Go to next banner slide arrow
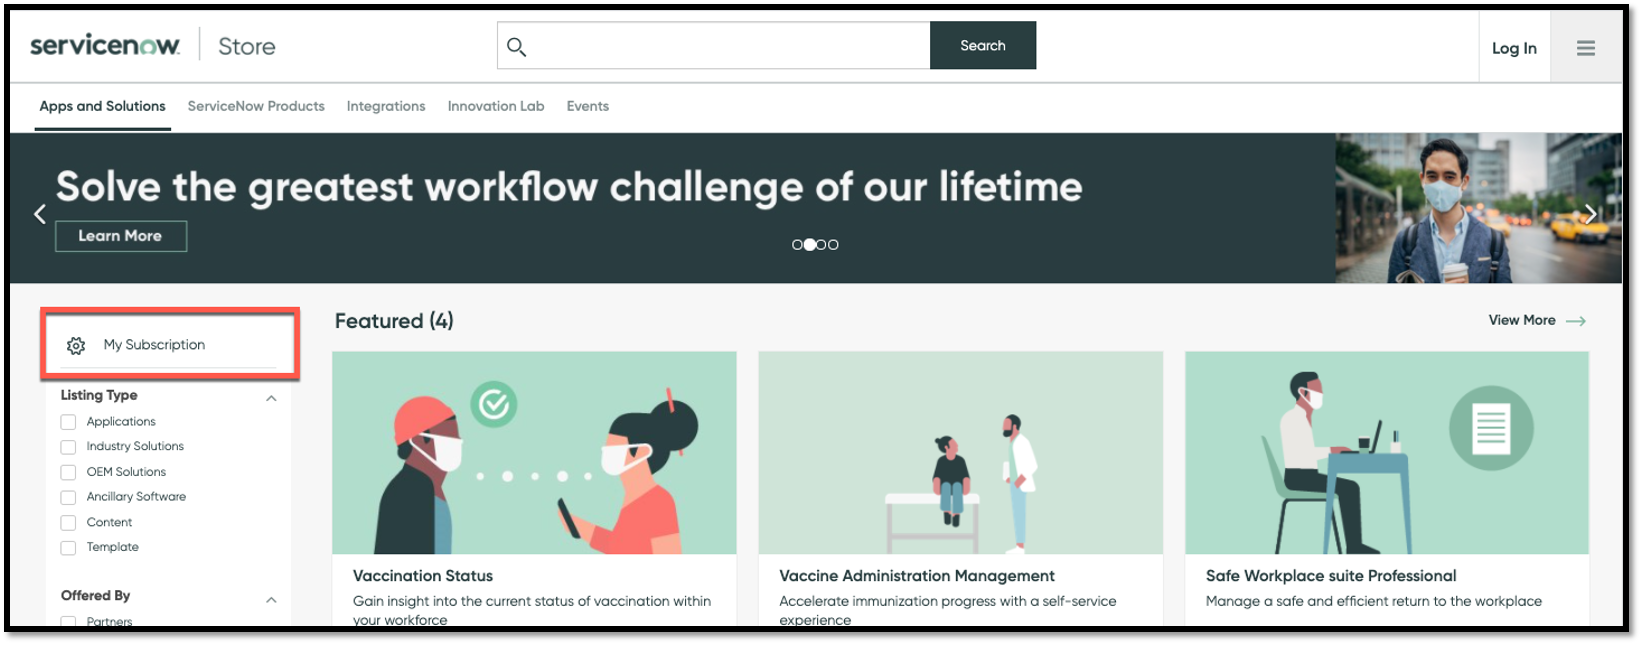The height and width of the screenshot is (646, 1642). [1590, 214]
